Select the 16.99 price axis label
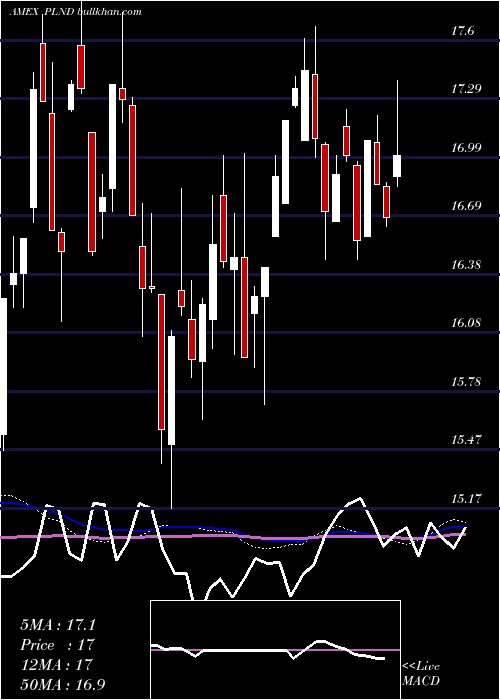This screenshot has height=700, width=500. (x=466, y=147)
